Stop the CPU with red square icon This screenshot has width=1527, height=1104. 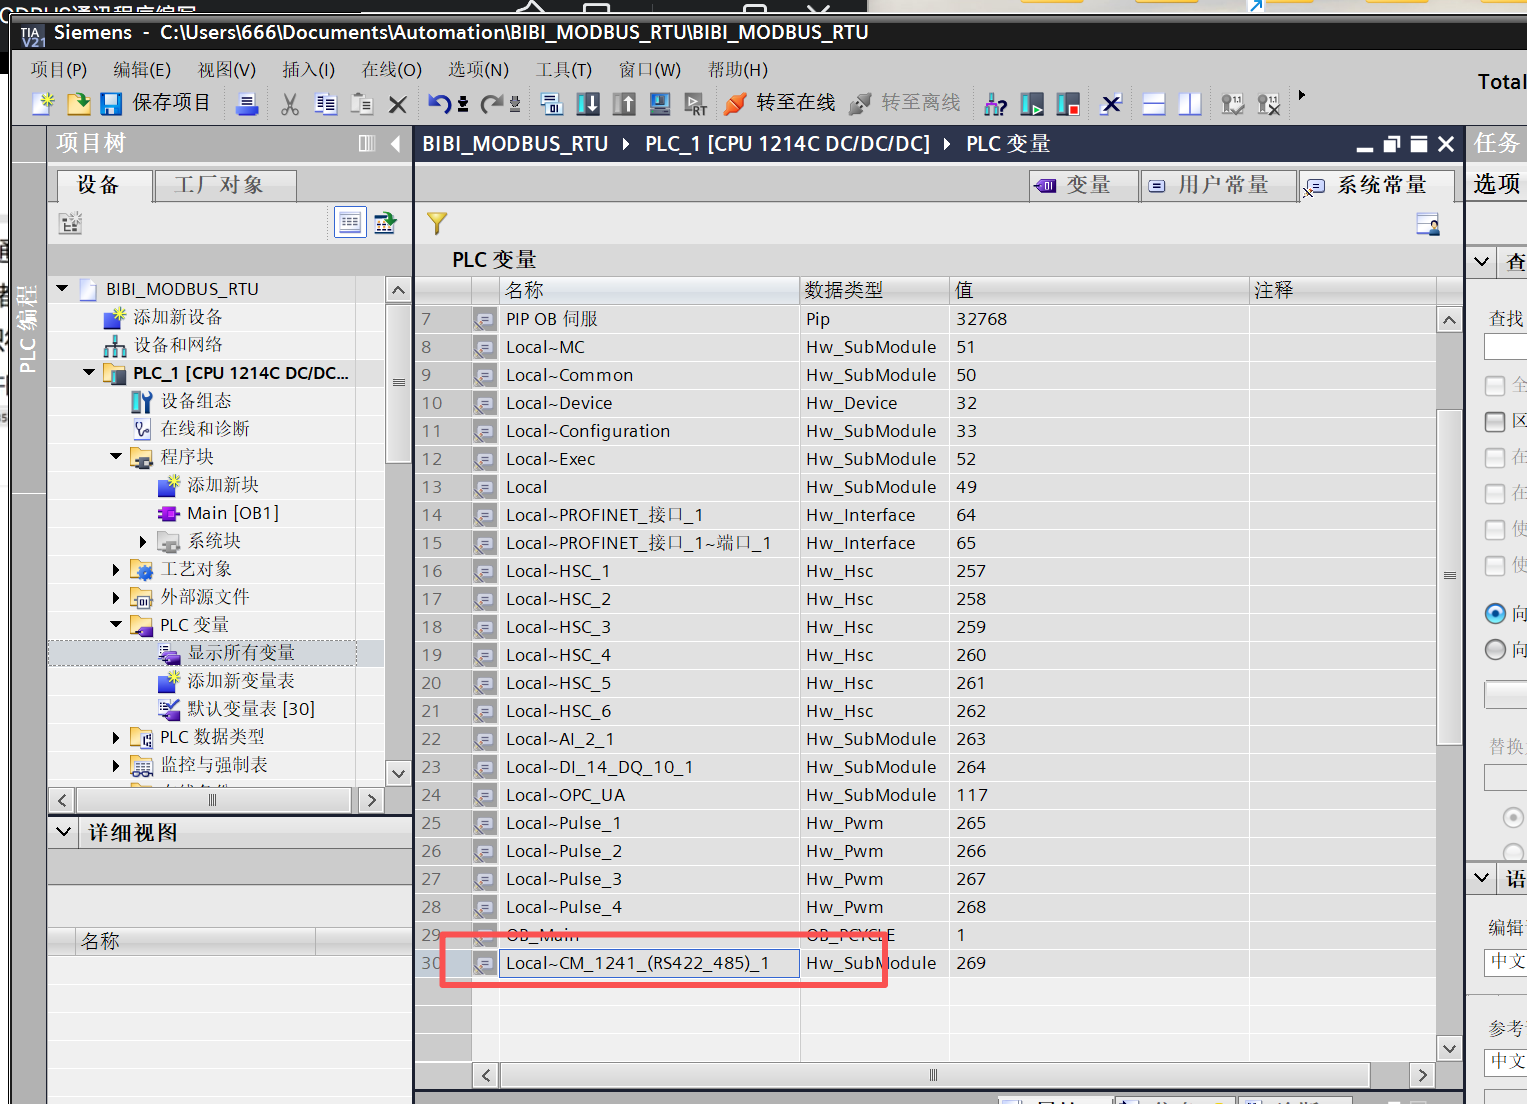[1068, 104]
